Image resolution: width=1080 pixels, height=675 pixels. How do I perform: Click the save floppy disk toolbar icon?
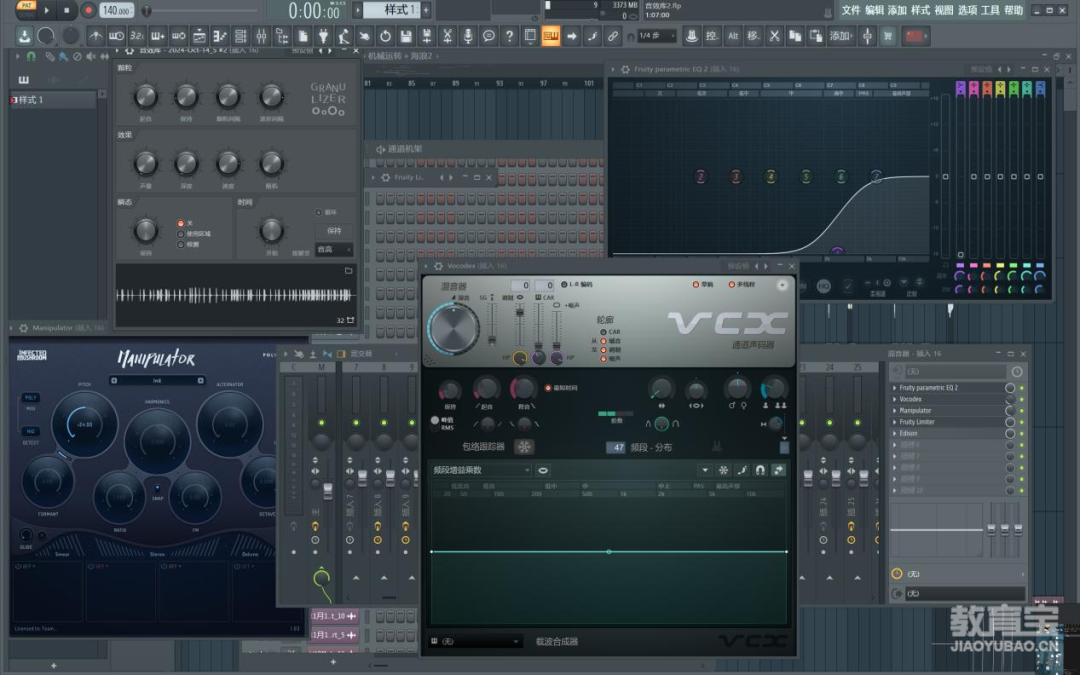click(406, 36)
